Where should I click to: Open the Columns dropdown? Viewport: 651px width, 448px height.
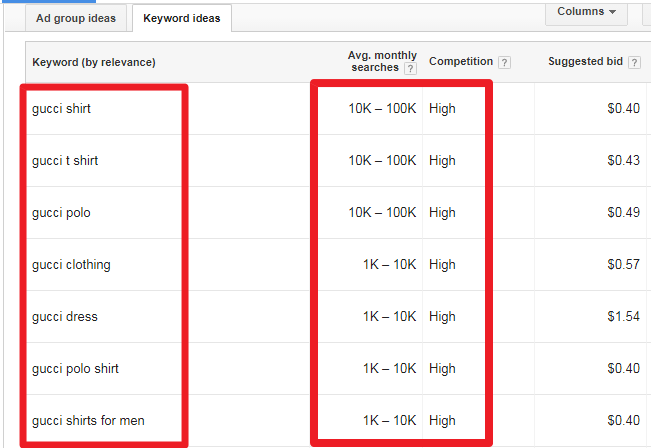point(586,12)
